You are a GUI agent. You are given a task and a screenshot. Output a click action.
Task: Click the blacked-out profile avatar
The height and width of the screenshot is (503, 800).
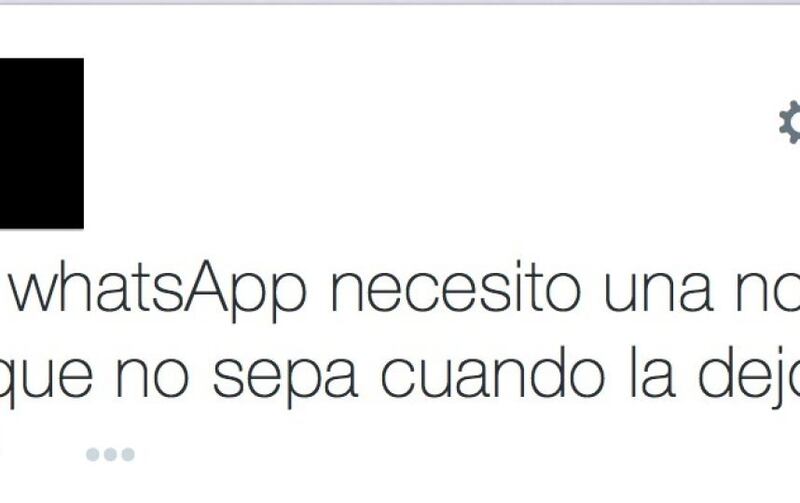tap(42, 143)
